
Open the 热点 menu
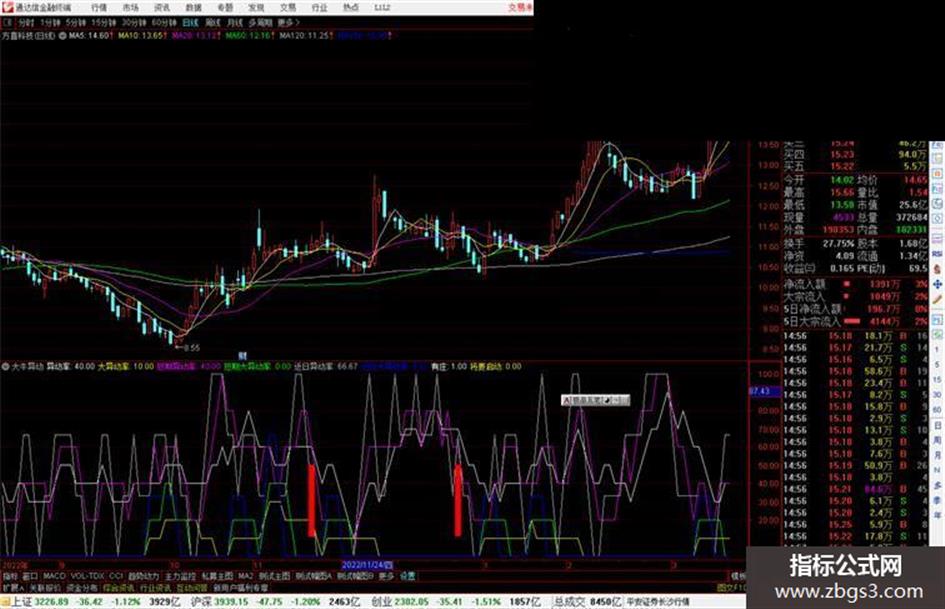(351, 8)
